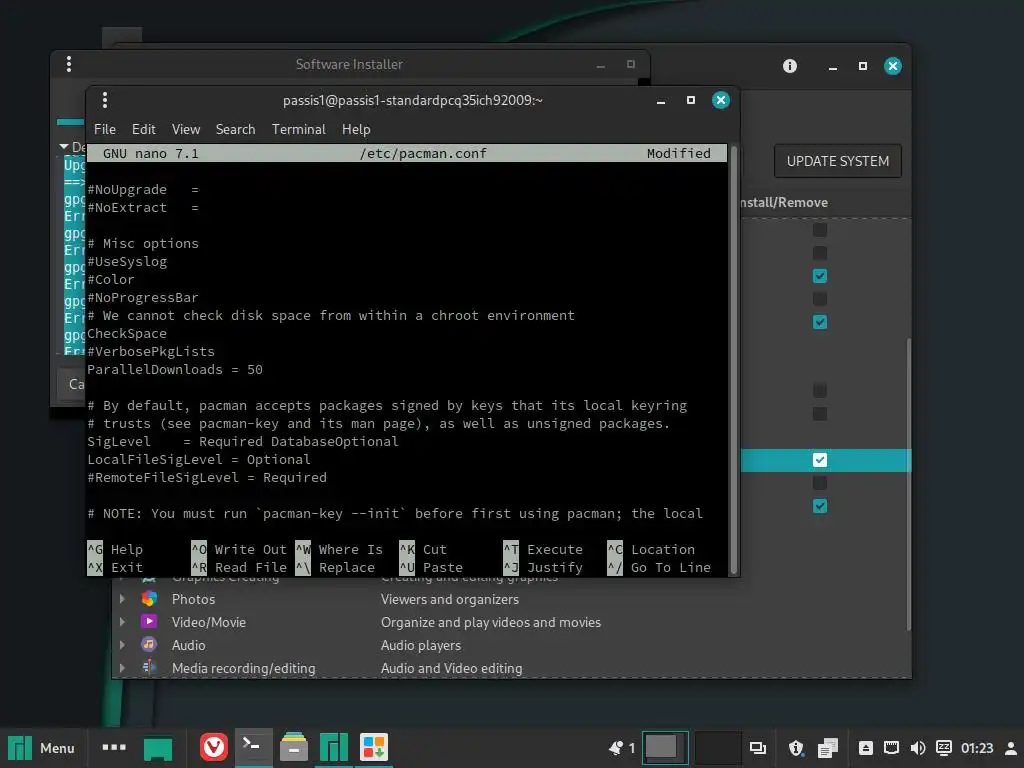Launch Vivaldi browser from taskbar
The width and height of the screenshot is (1024, 768).
[214, 747]
